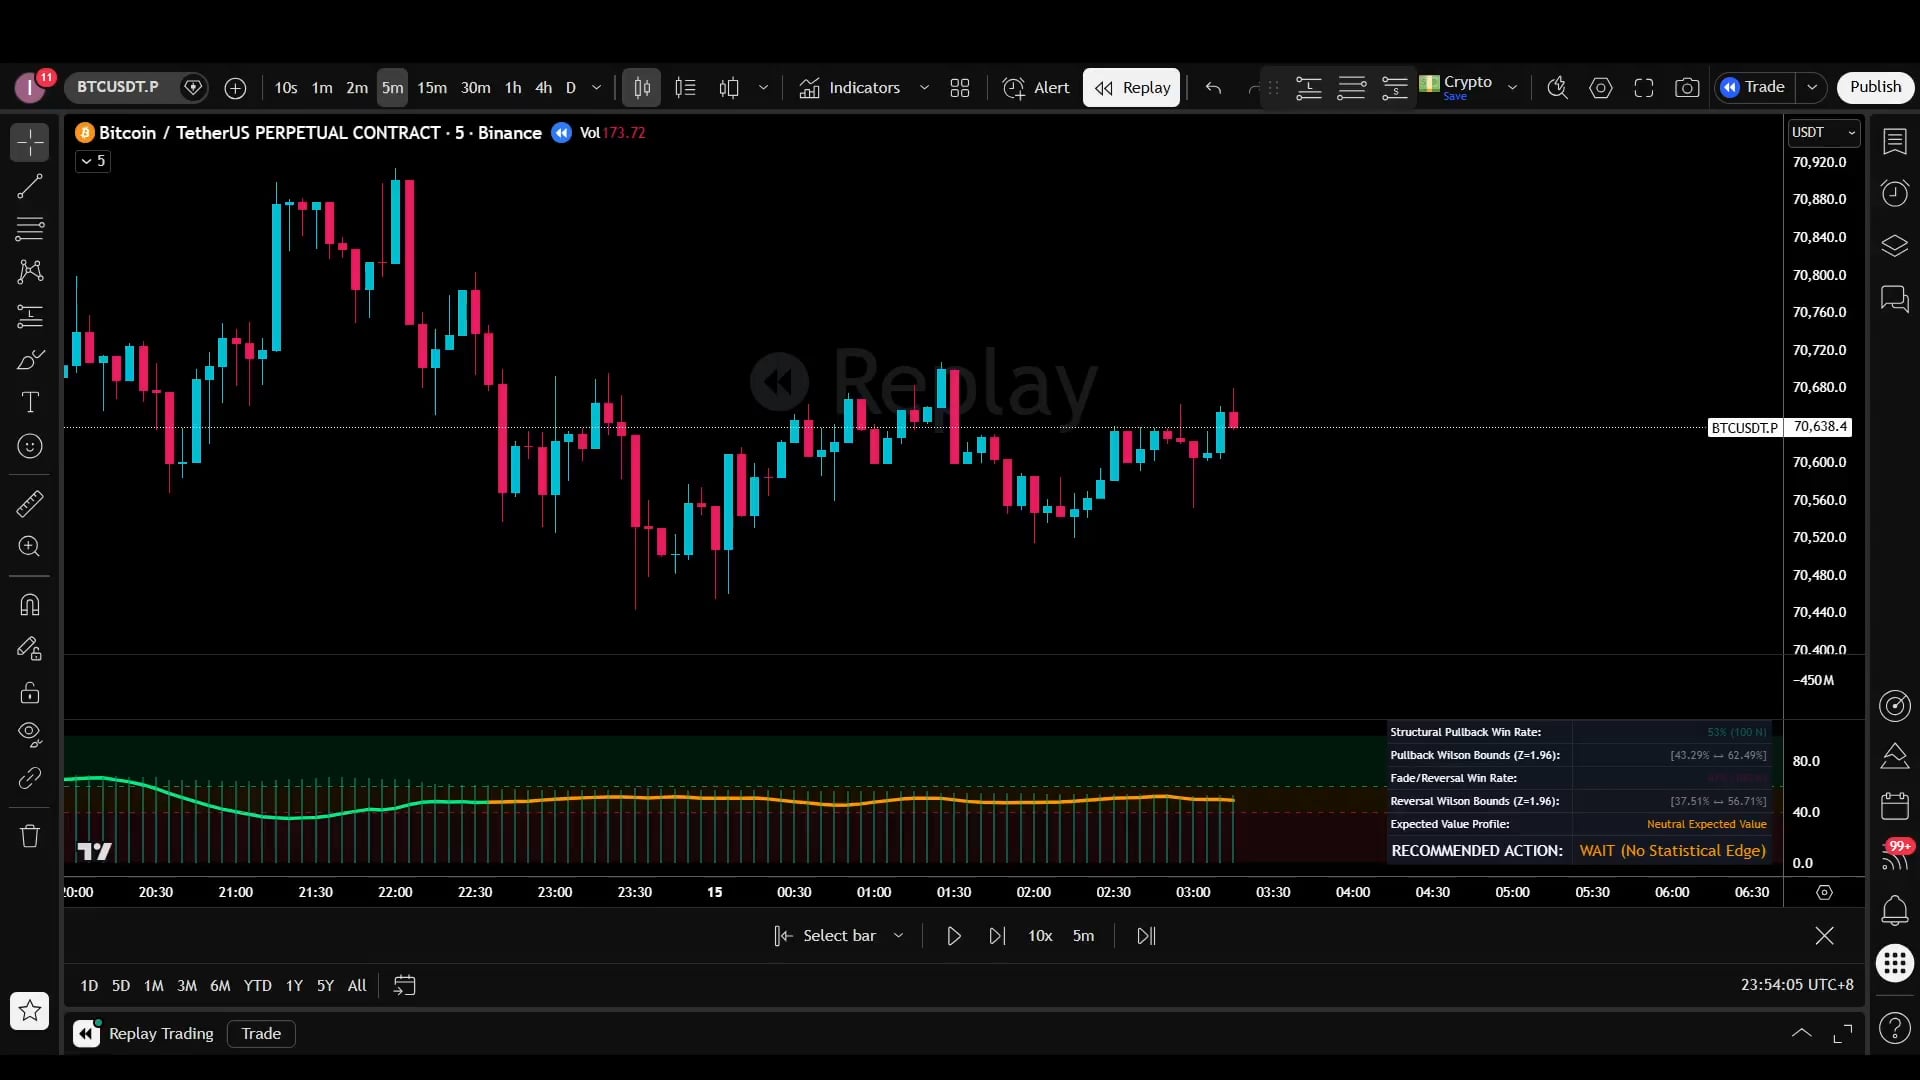Open the emoji and icons tool
This screenshot has width=1920, height=1080.
coord(30,446)
